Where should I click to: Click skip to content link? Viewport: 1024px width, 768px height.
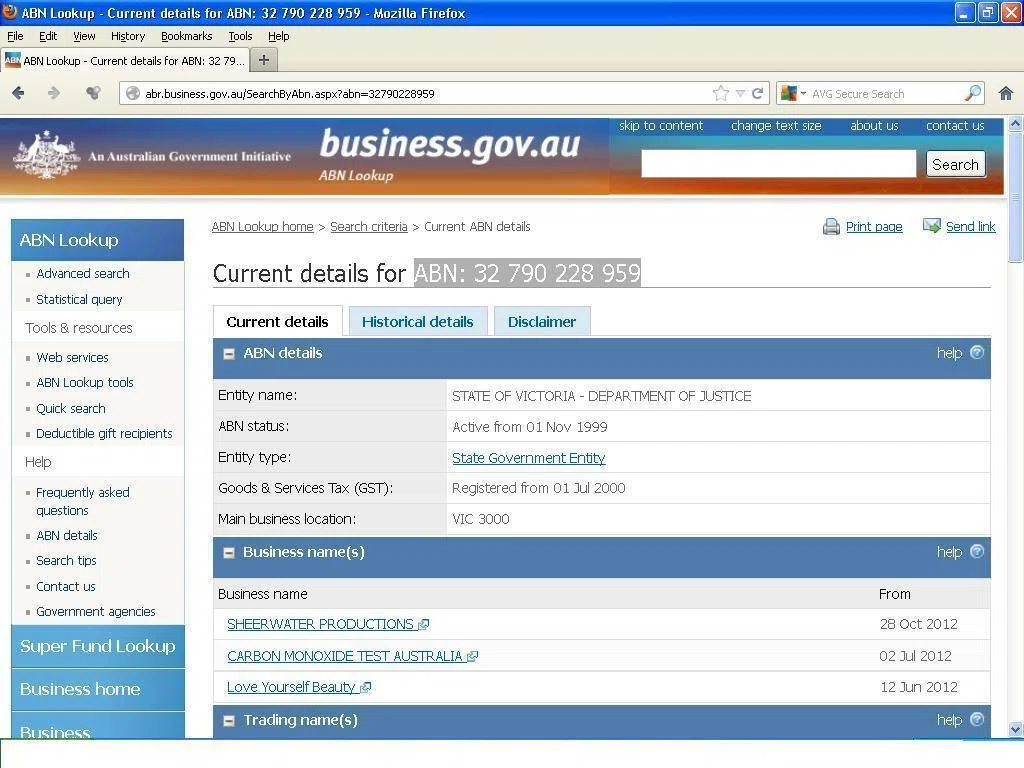661,125
